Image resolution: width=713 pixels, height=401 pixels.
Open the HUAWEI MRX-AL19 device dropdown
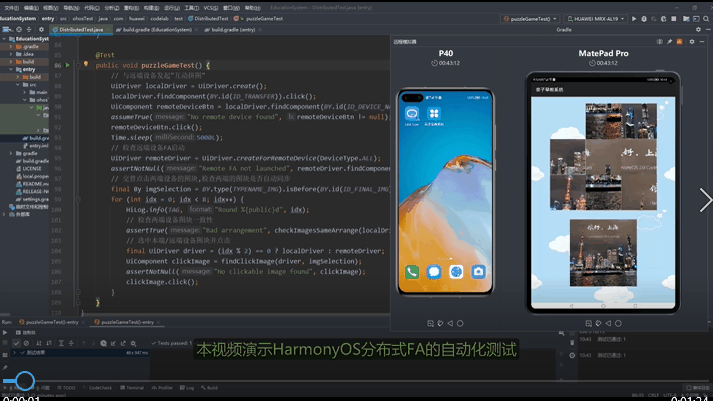point(596,19)
